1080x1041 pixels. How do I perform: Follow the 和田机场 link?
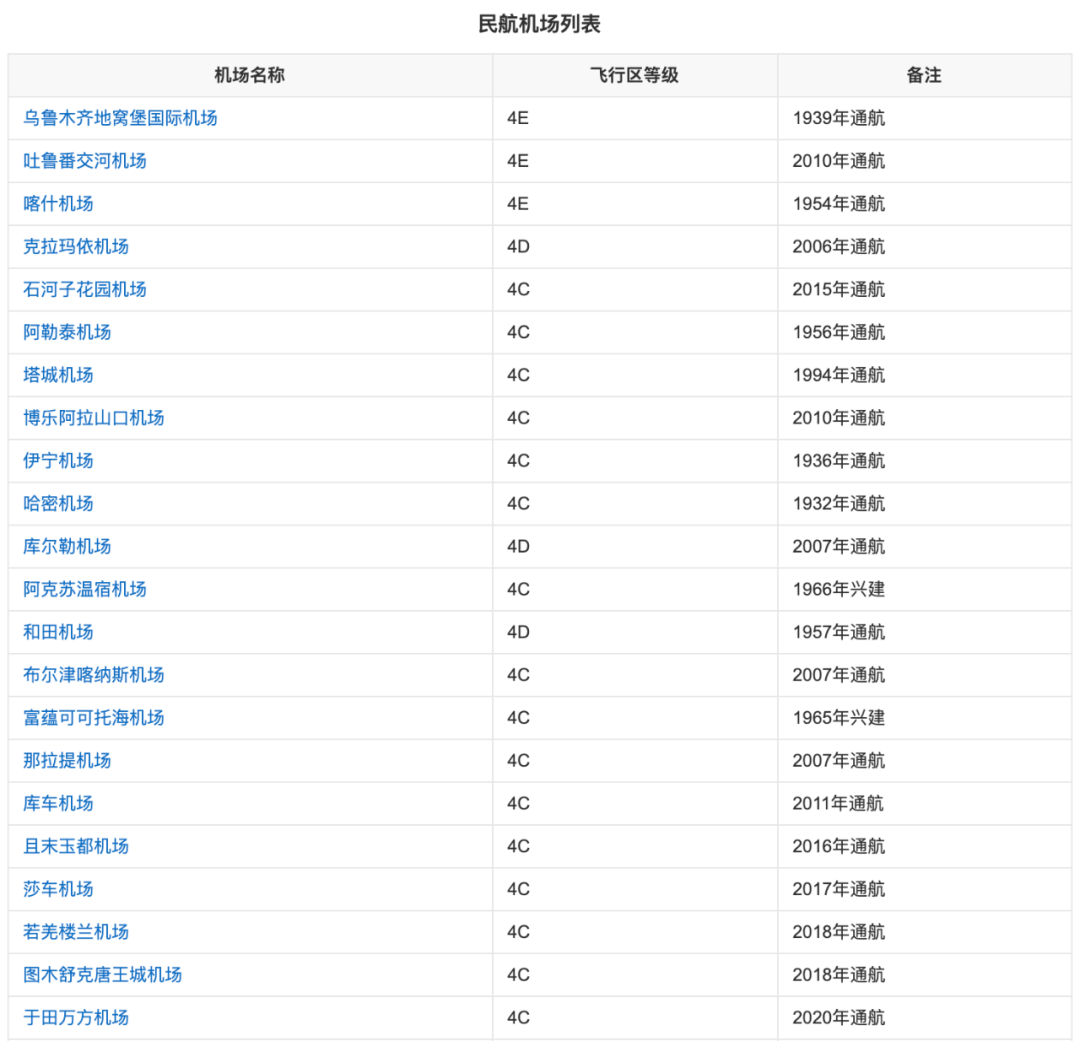[58, 632]
